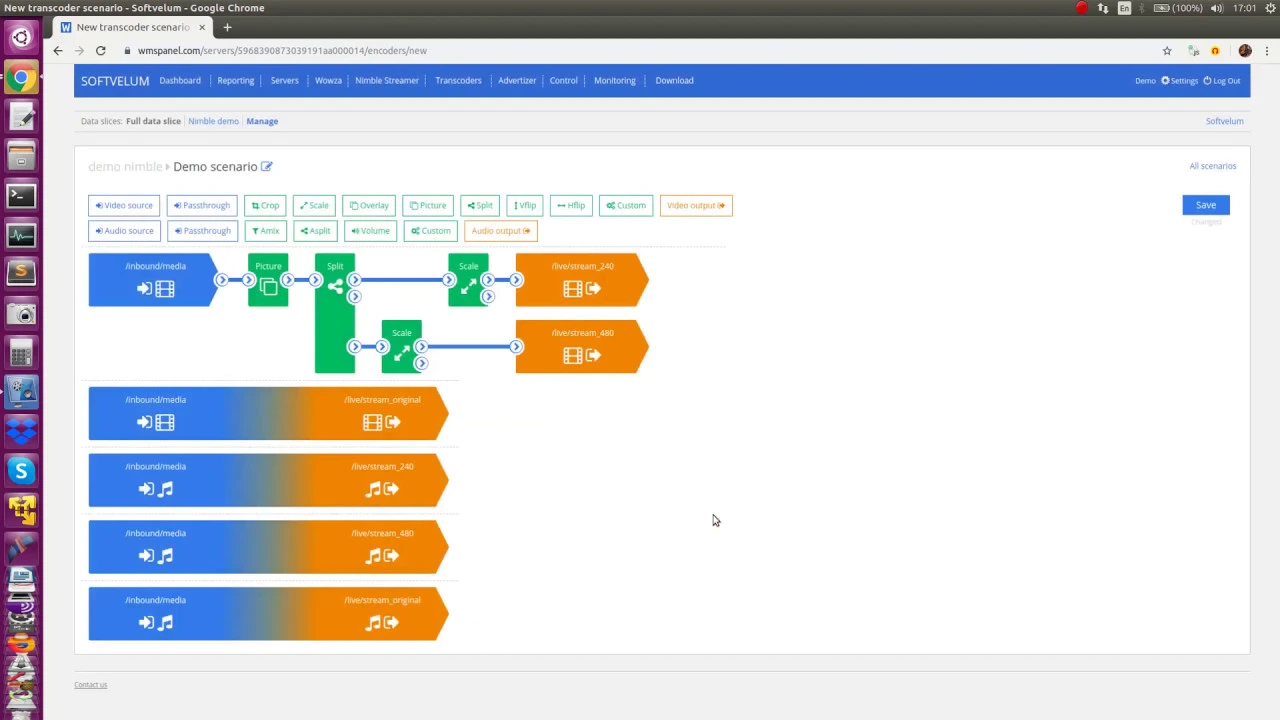Open the /live/stream_240 video output block

pos(582,280)
